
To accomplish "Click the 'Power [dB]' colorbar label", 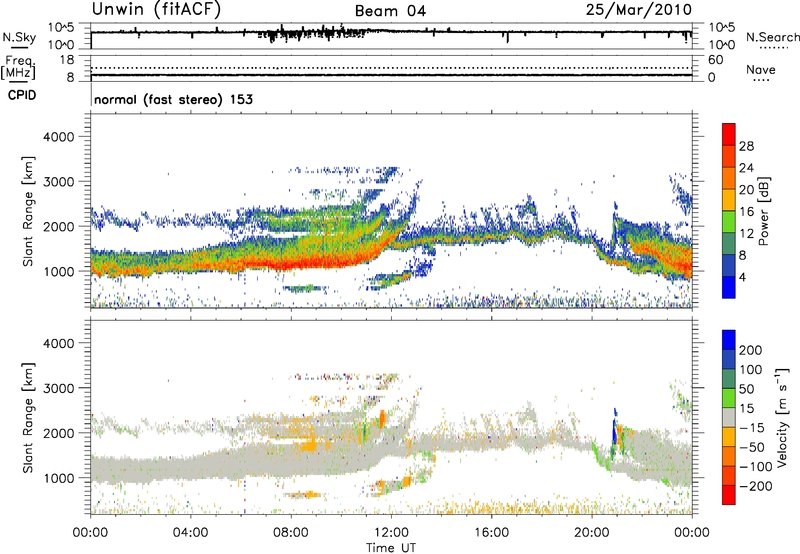I will (x=763, y=211).
